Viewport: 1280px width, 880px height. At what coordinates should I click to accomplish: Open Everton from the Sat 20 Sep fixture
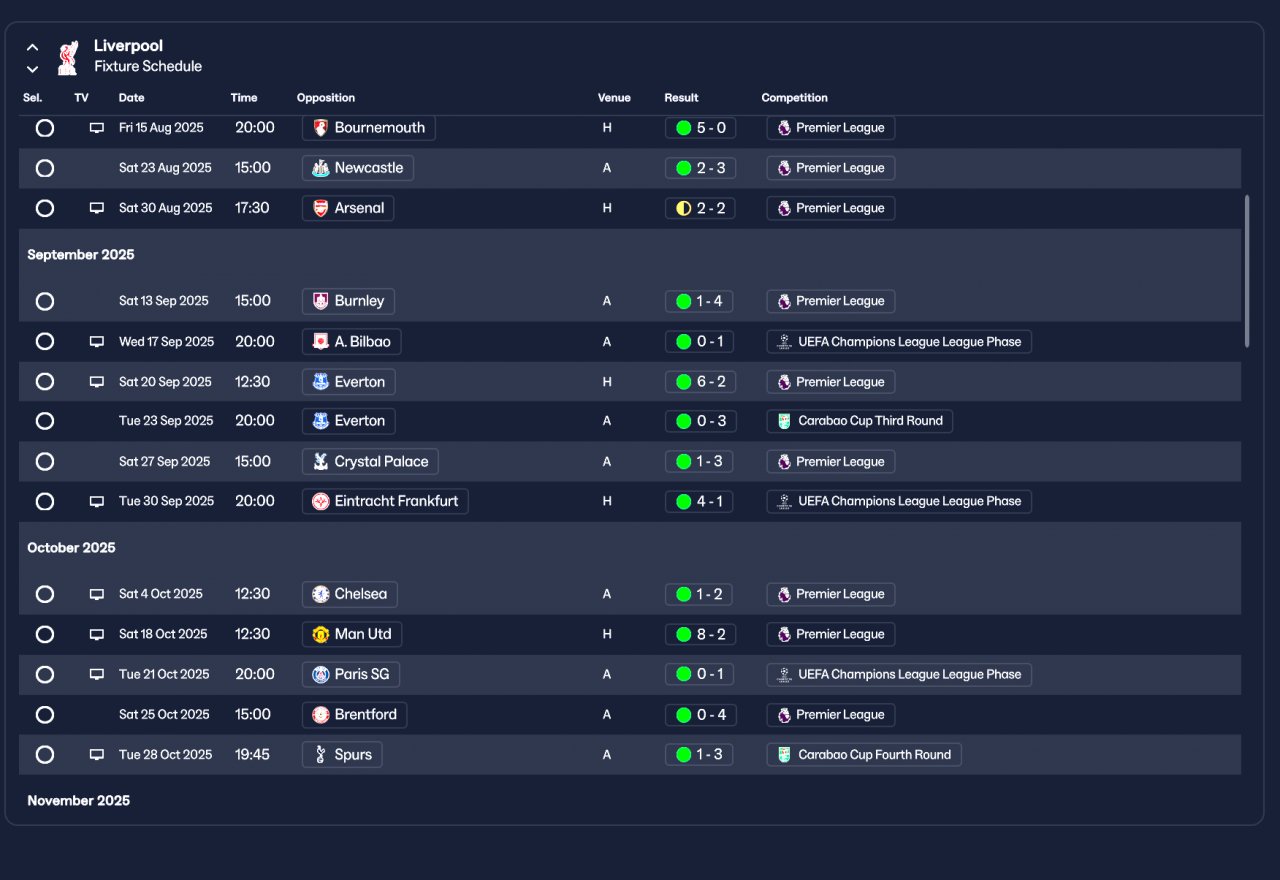[x=349, y=382]
